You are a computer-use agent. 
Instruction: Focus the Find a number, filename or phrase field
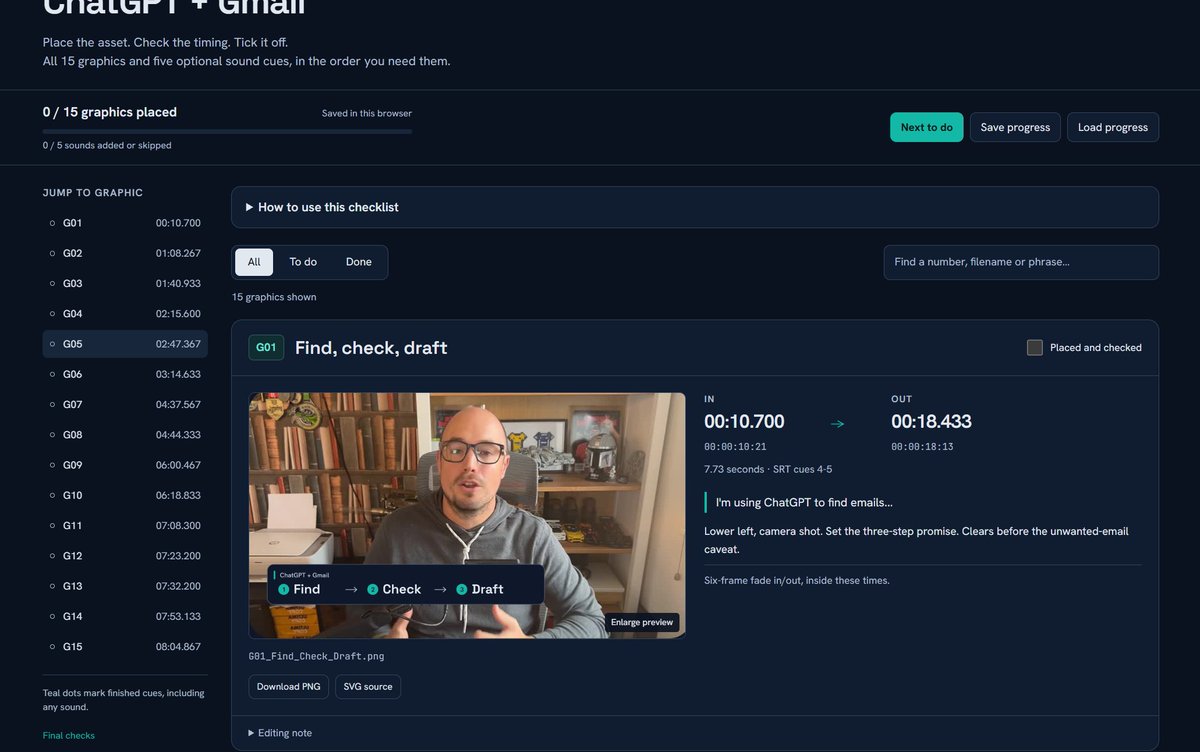click(1021, 262)
